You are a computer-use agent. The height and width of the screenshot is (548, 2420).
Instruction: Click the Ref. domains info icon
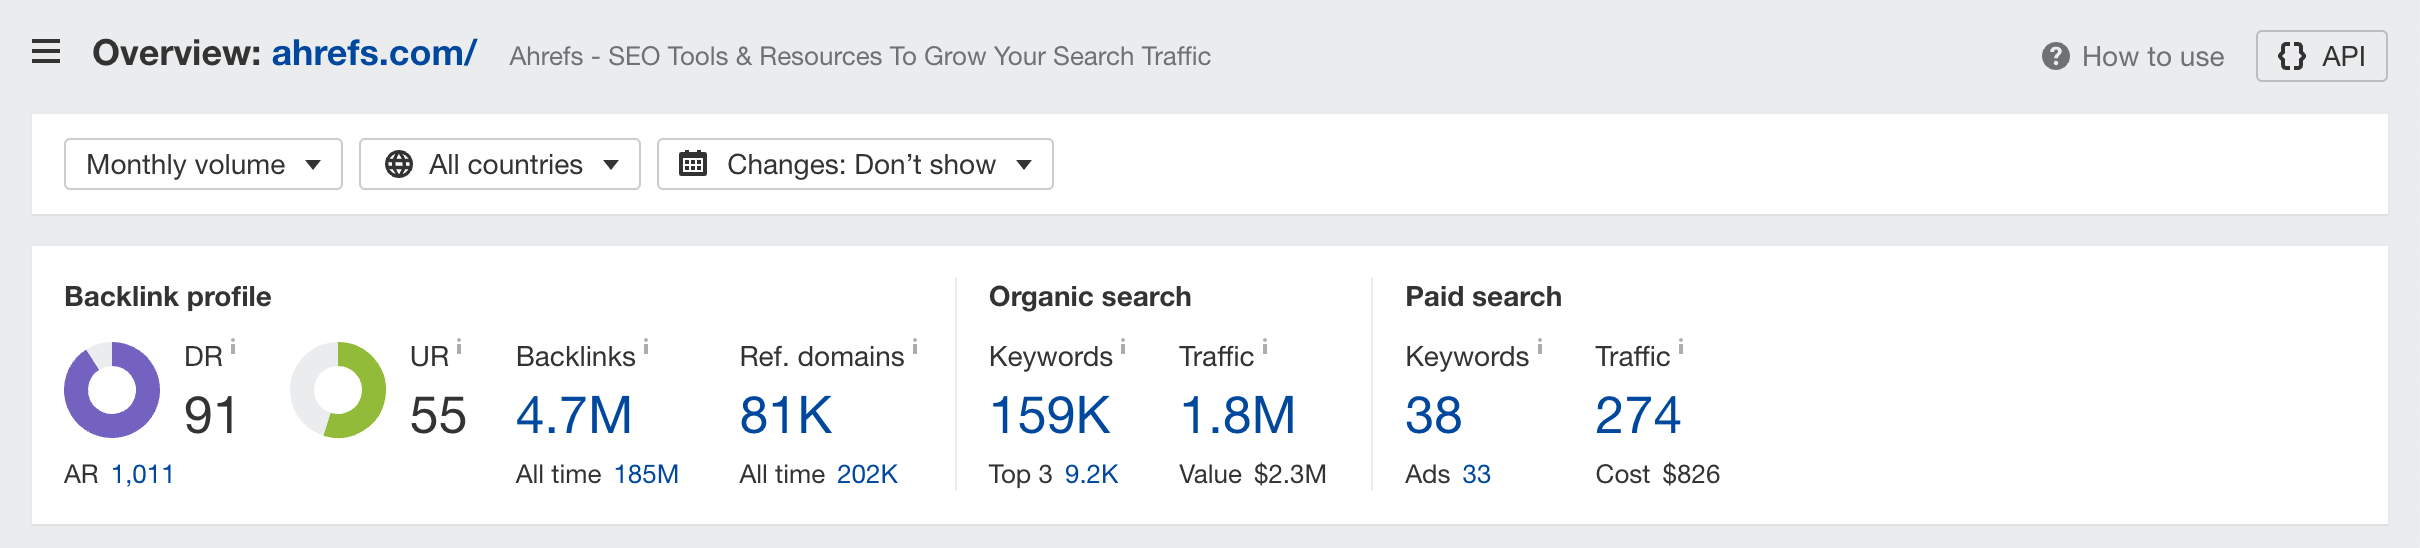coord(915,347)
